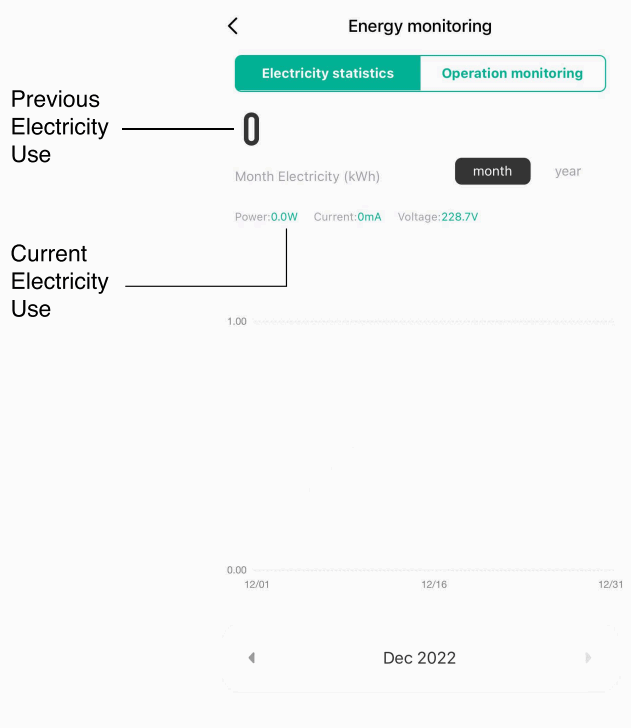Tap the Current 0mA reading
This screenshot has width=631, height=728.
[x=347, y=217]
